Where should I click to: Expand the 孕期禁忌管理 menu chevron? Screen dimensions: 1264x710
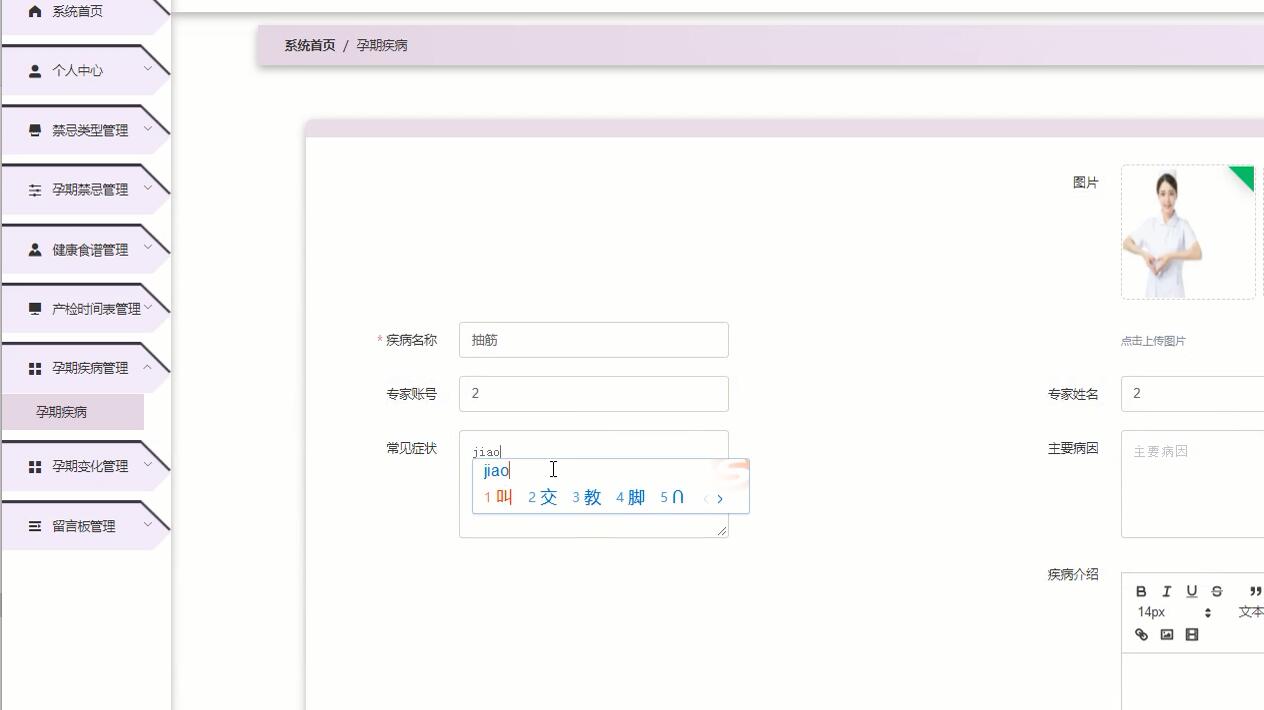[x=148, y=187]
